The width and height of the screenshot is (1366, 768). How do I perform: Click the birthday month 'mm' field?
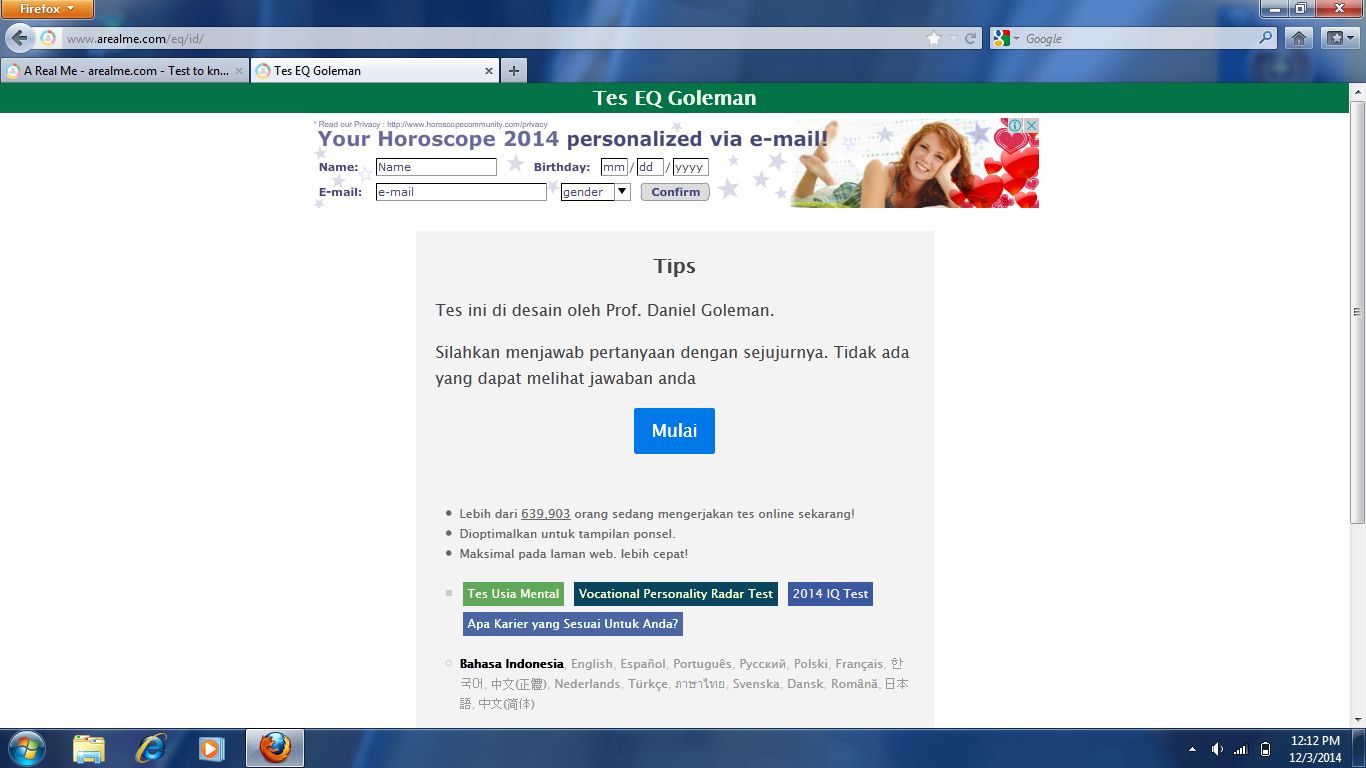pos(614,167)
